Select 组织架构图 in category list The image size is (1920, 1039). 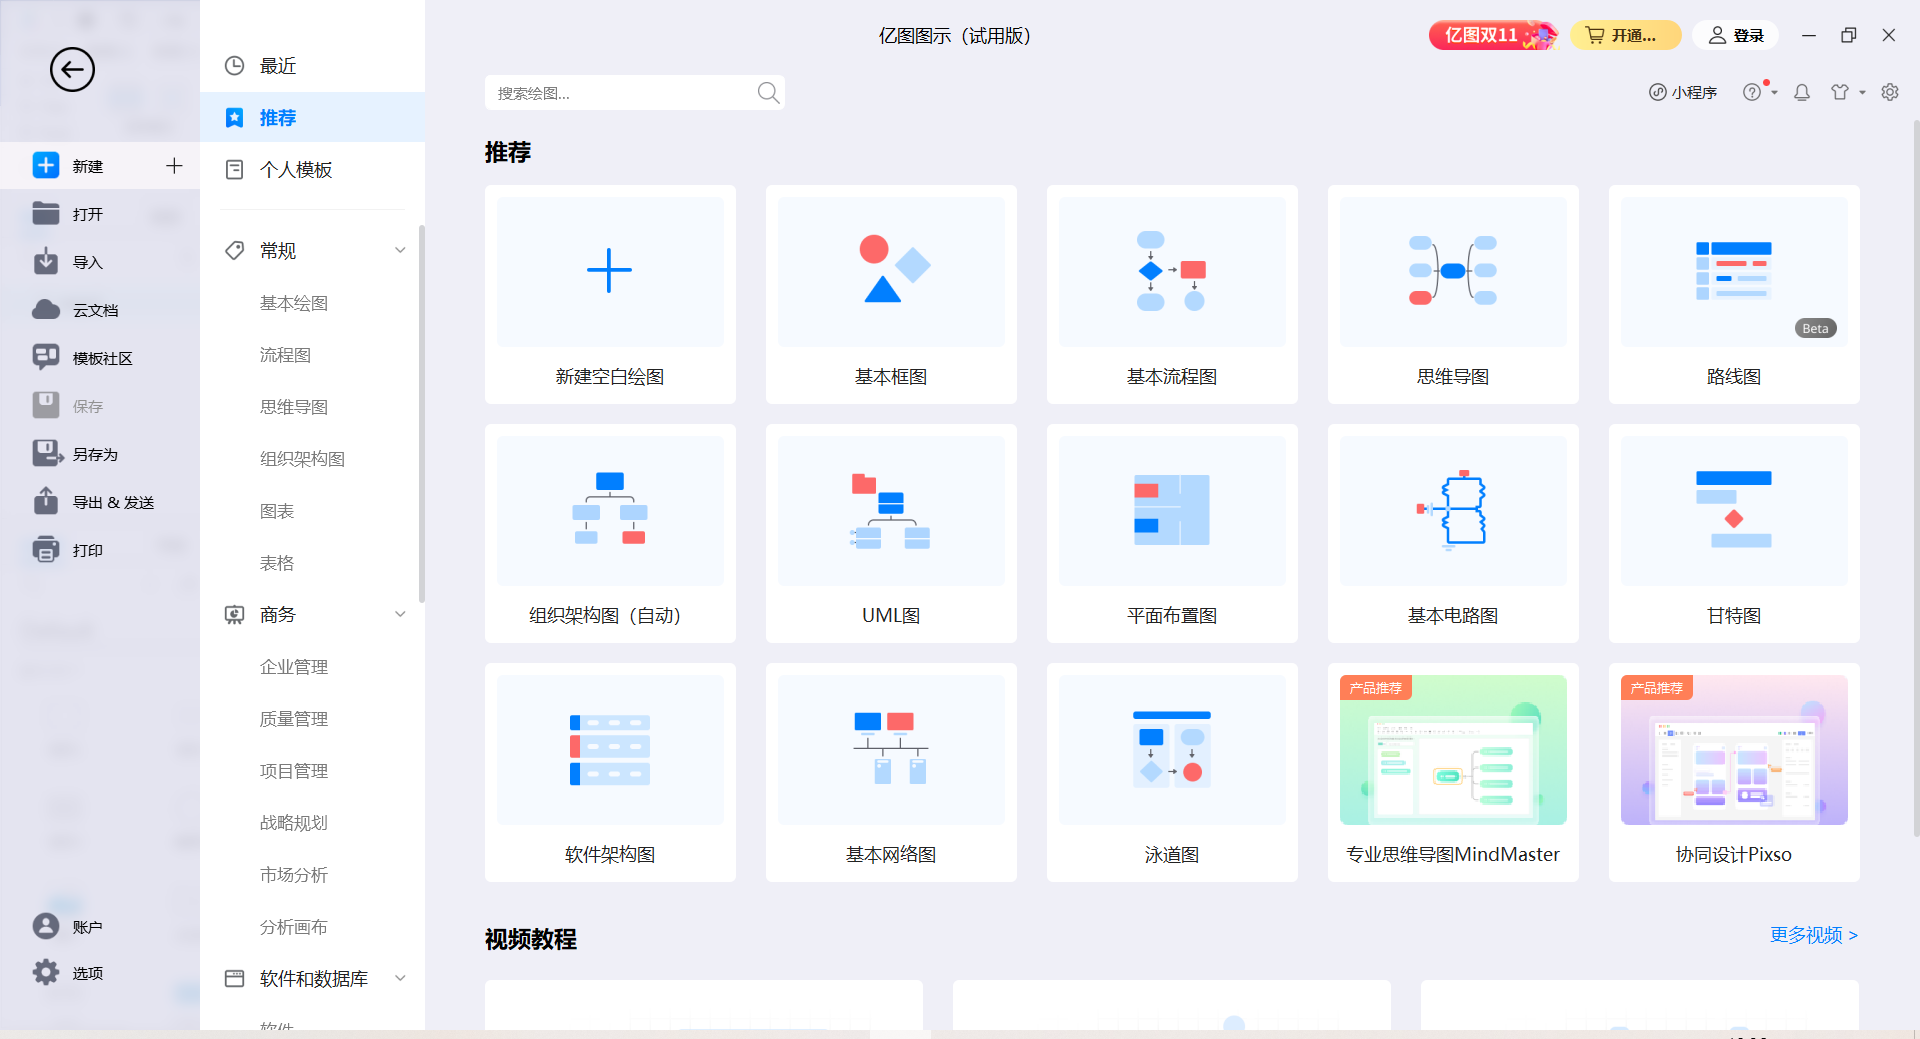pyautogui.click(x=302, y=459)
